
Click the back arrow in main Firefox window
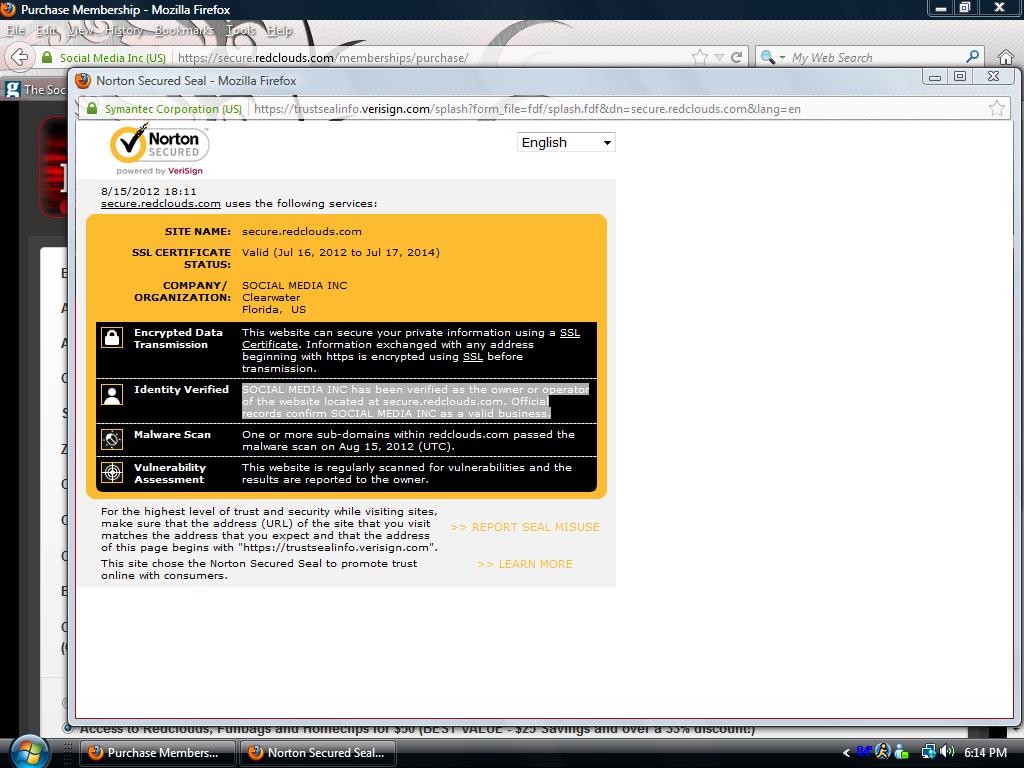click(x=20, y=57)
